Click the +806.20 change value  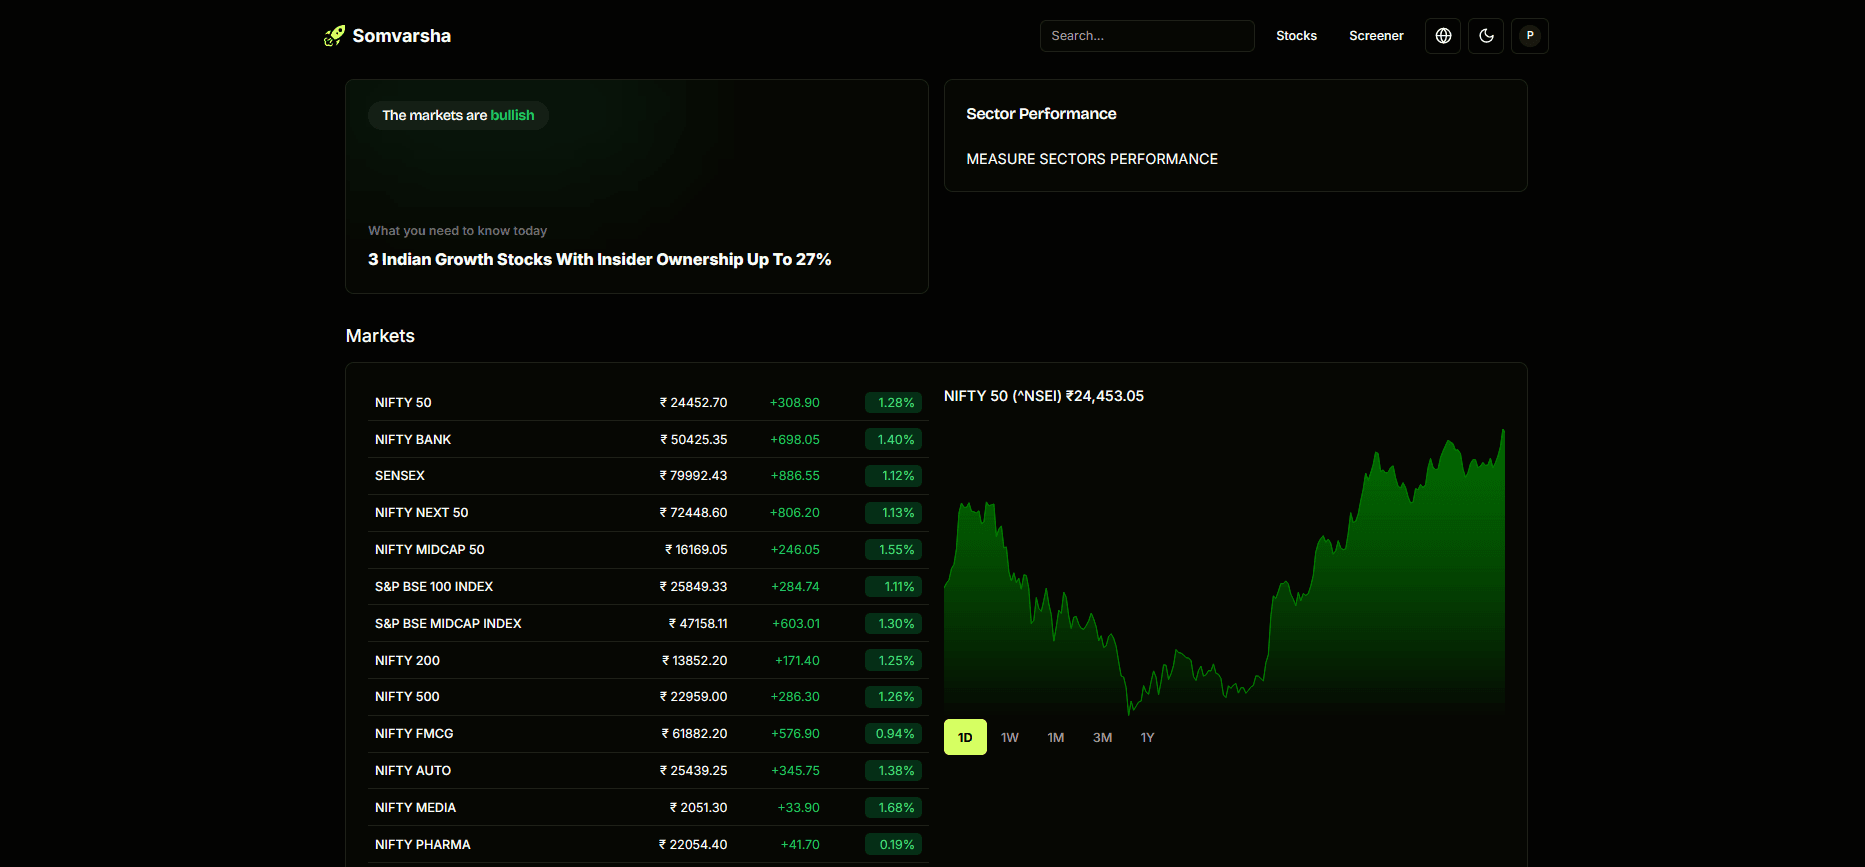(x=795, y=513)
